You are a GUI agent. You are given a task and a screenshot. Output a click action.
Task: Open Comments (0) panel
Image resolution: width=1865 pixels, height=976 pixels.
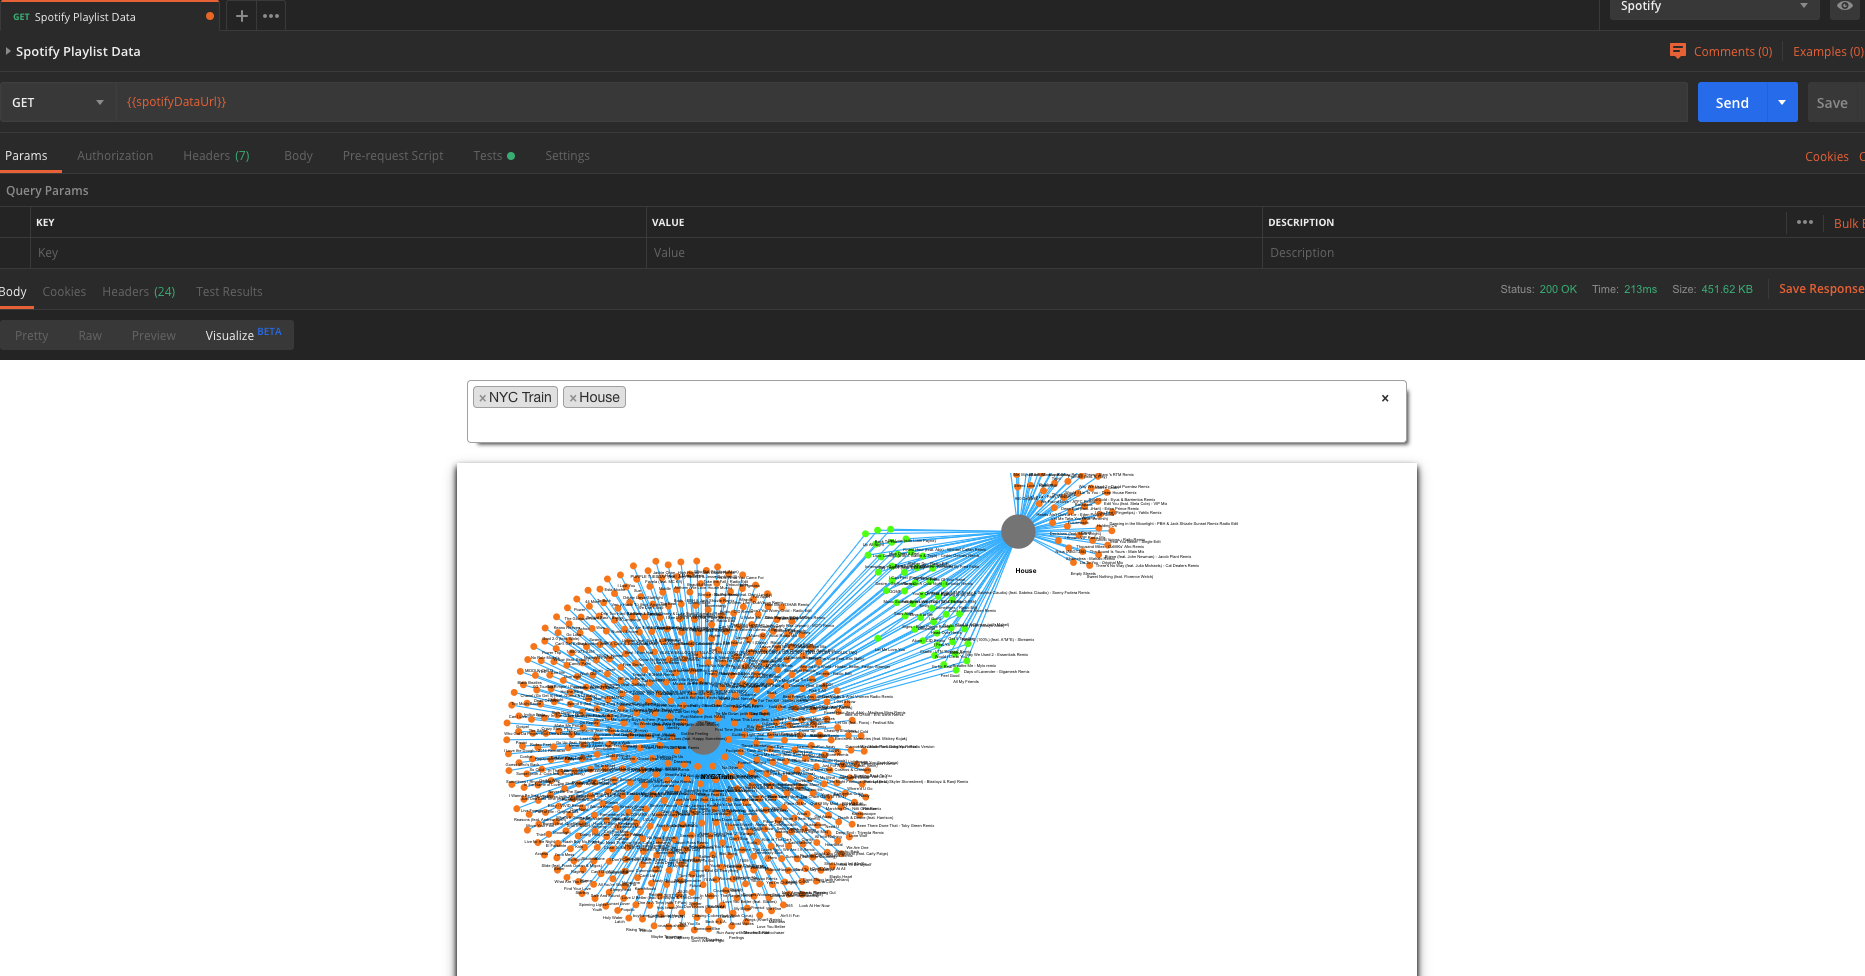[x=1733, y=51]
